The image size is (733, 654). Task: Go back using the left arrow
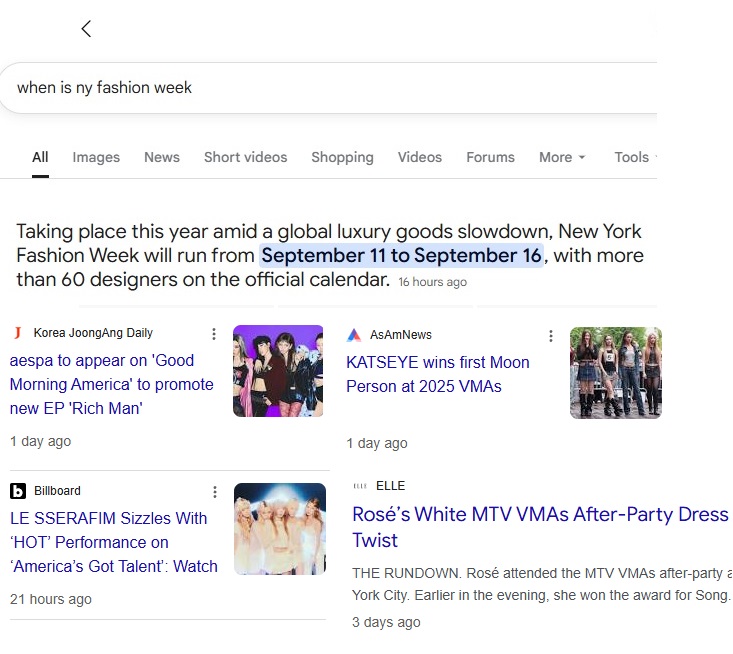point(86,29)
